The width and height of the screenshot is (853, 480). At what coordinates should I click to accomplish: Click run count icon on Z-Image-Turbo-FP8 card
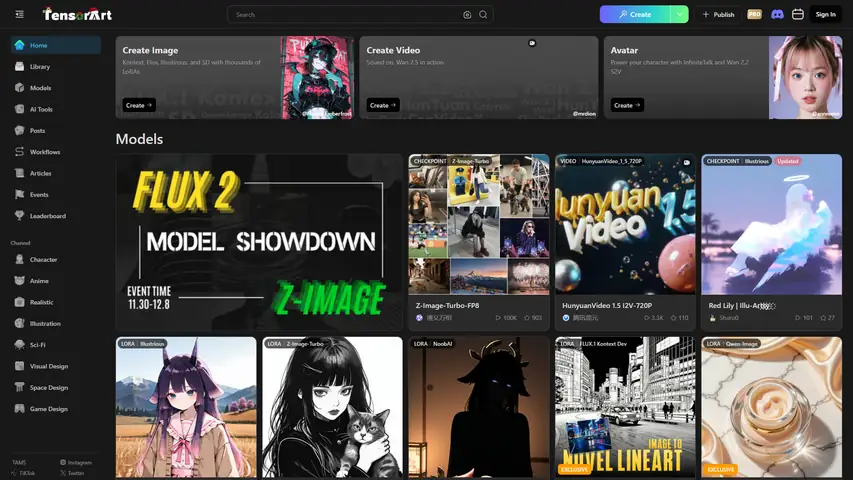[498, 318]
